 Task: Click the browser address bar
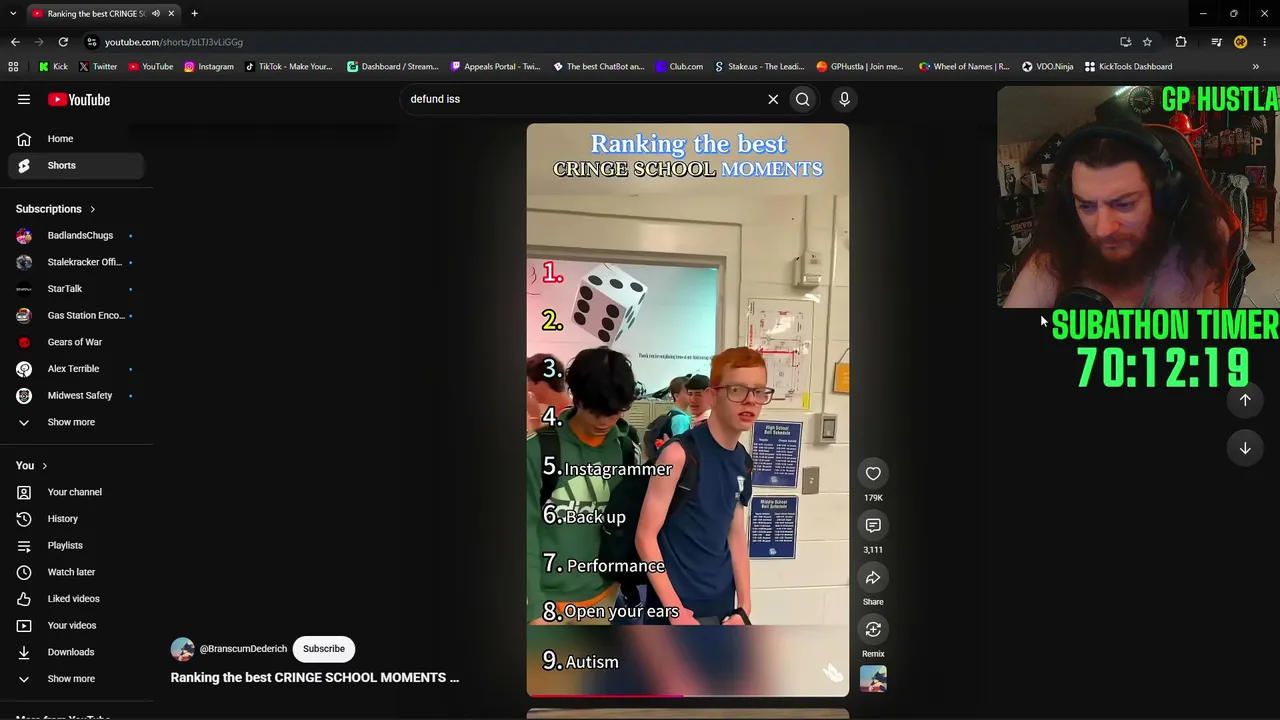(600, 42)
